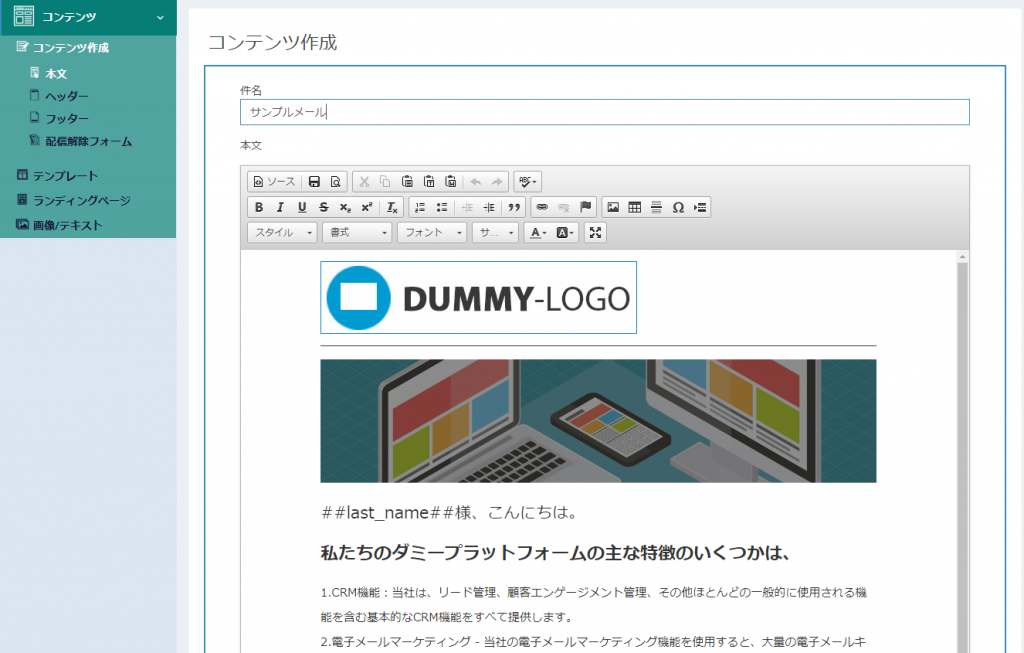Open the 書式 (format) dropdown
The height and width of the screenshot is (653, 1024).
point(357,232)
